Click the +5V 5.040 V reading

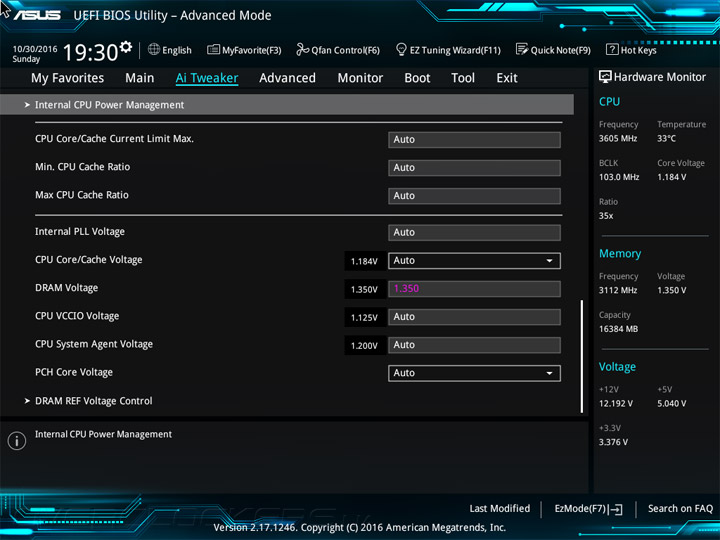[x=672, y=403]
